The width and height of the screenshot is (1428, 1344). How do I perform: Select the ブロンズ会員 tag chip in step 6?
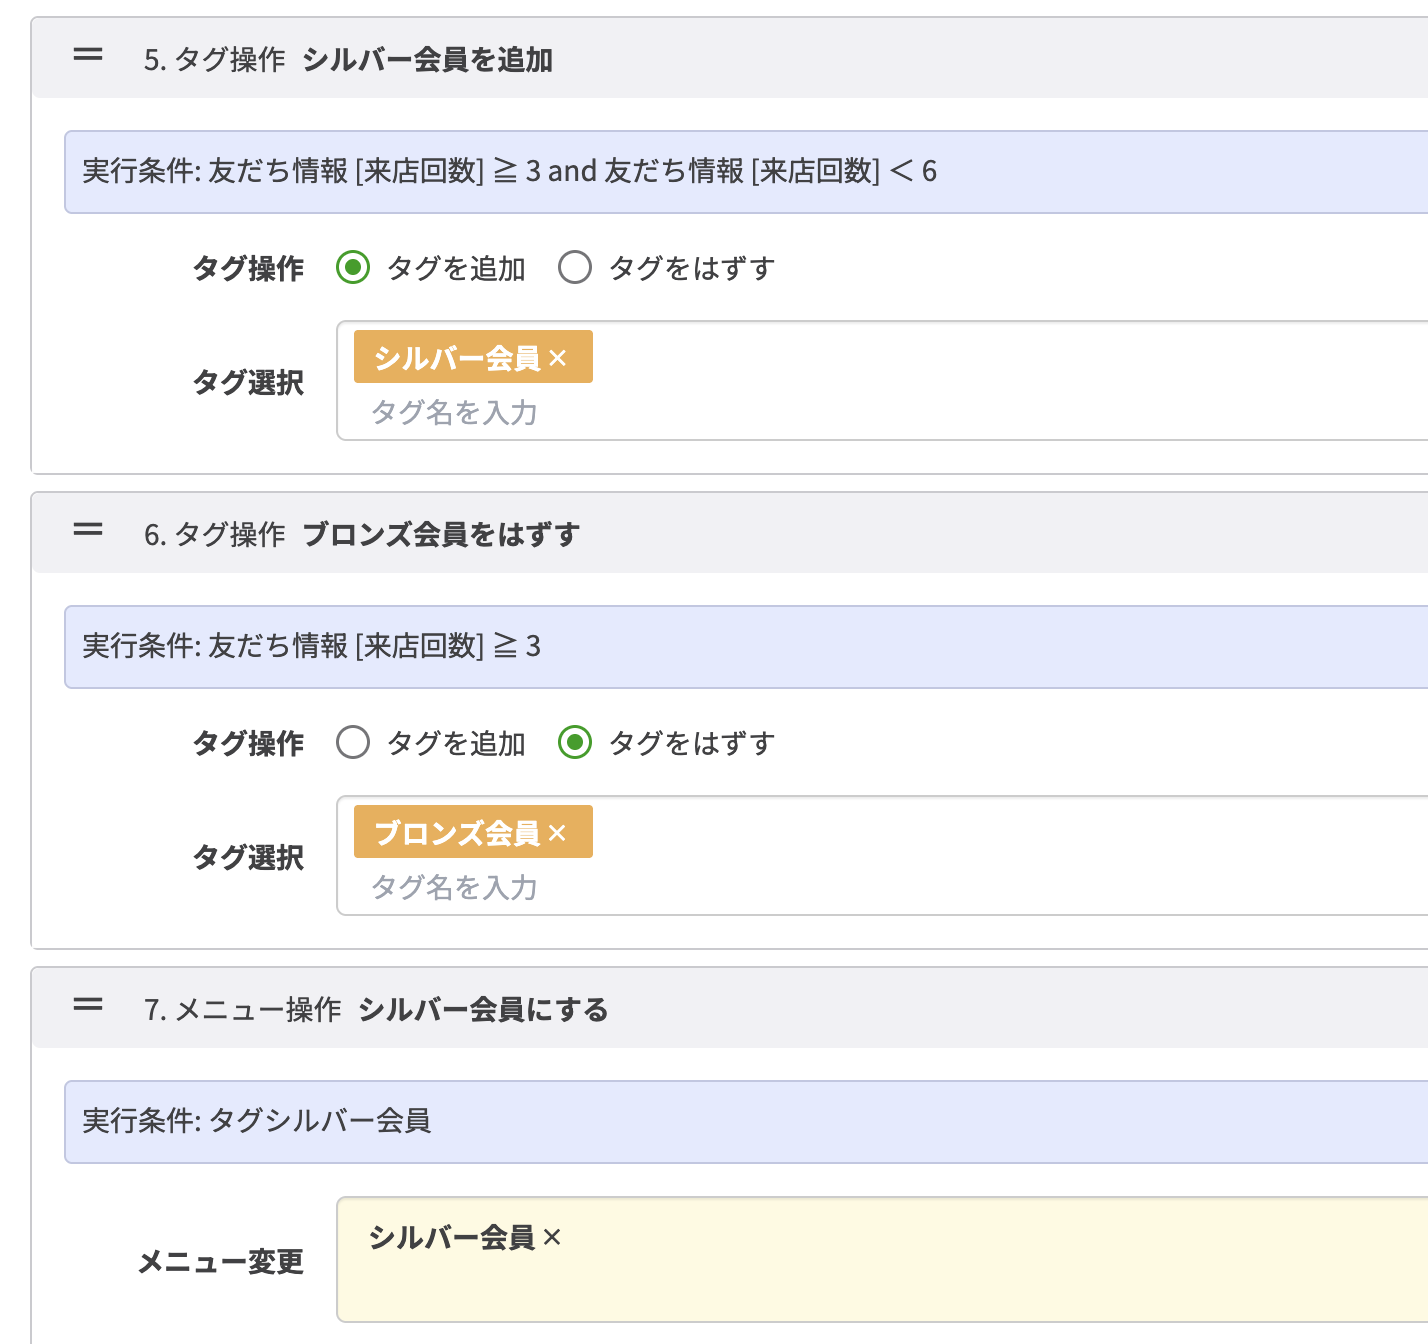tap(455, 831)
